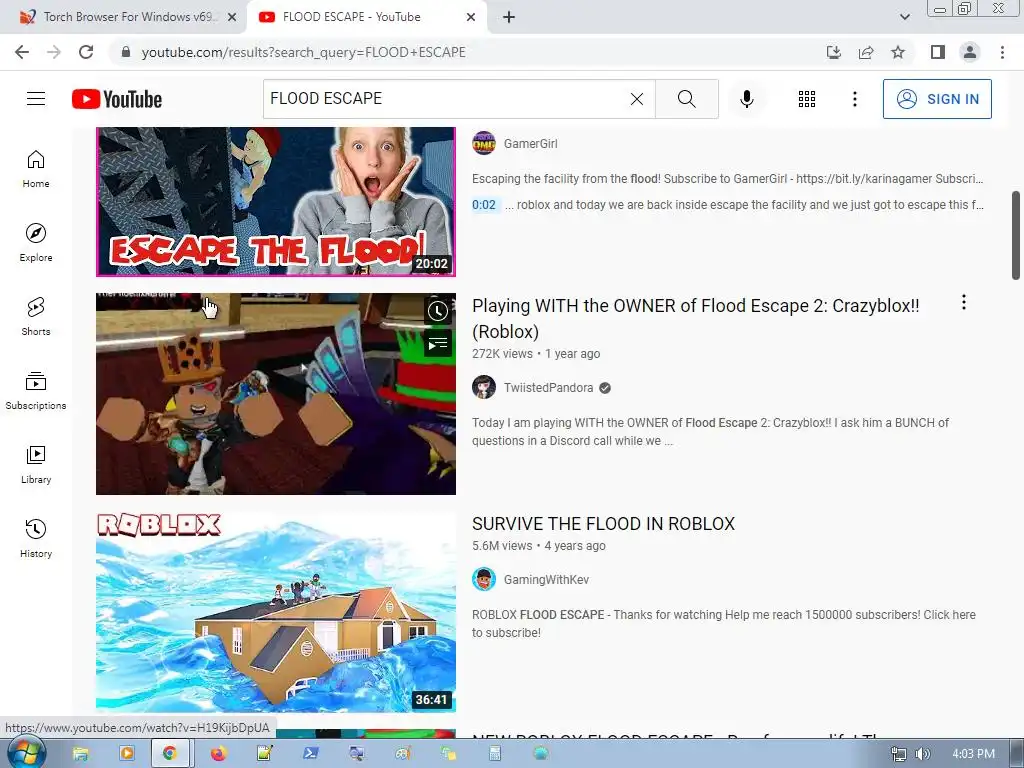Click the browser back arrow
1024x768 pixels.
click(x=22, y=52)
